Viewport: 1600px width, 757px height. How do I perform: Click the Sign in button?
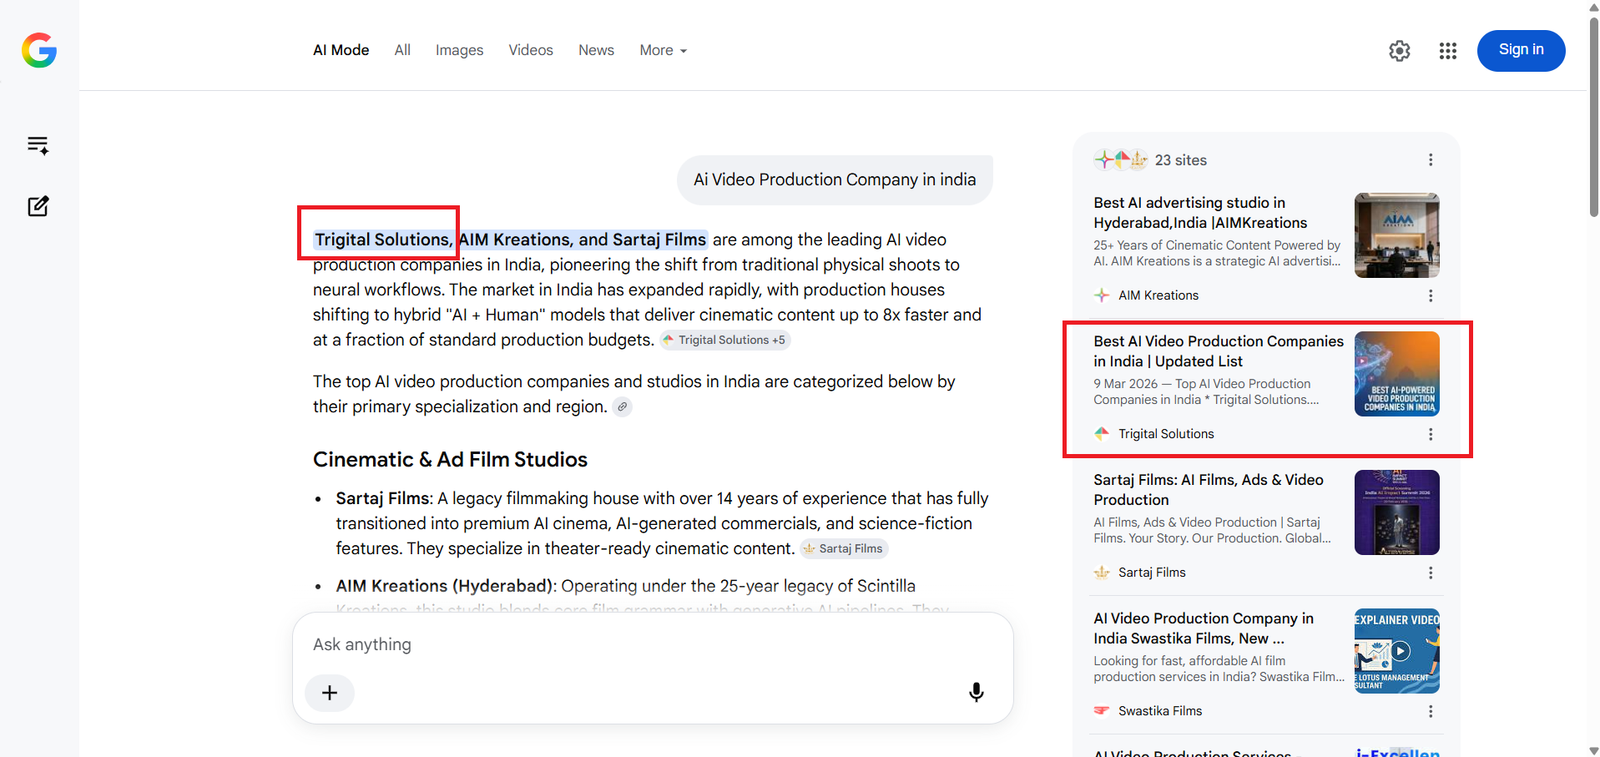pyautogui.click(x=1521, y=50)
